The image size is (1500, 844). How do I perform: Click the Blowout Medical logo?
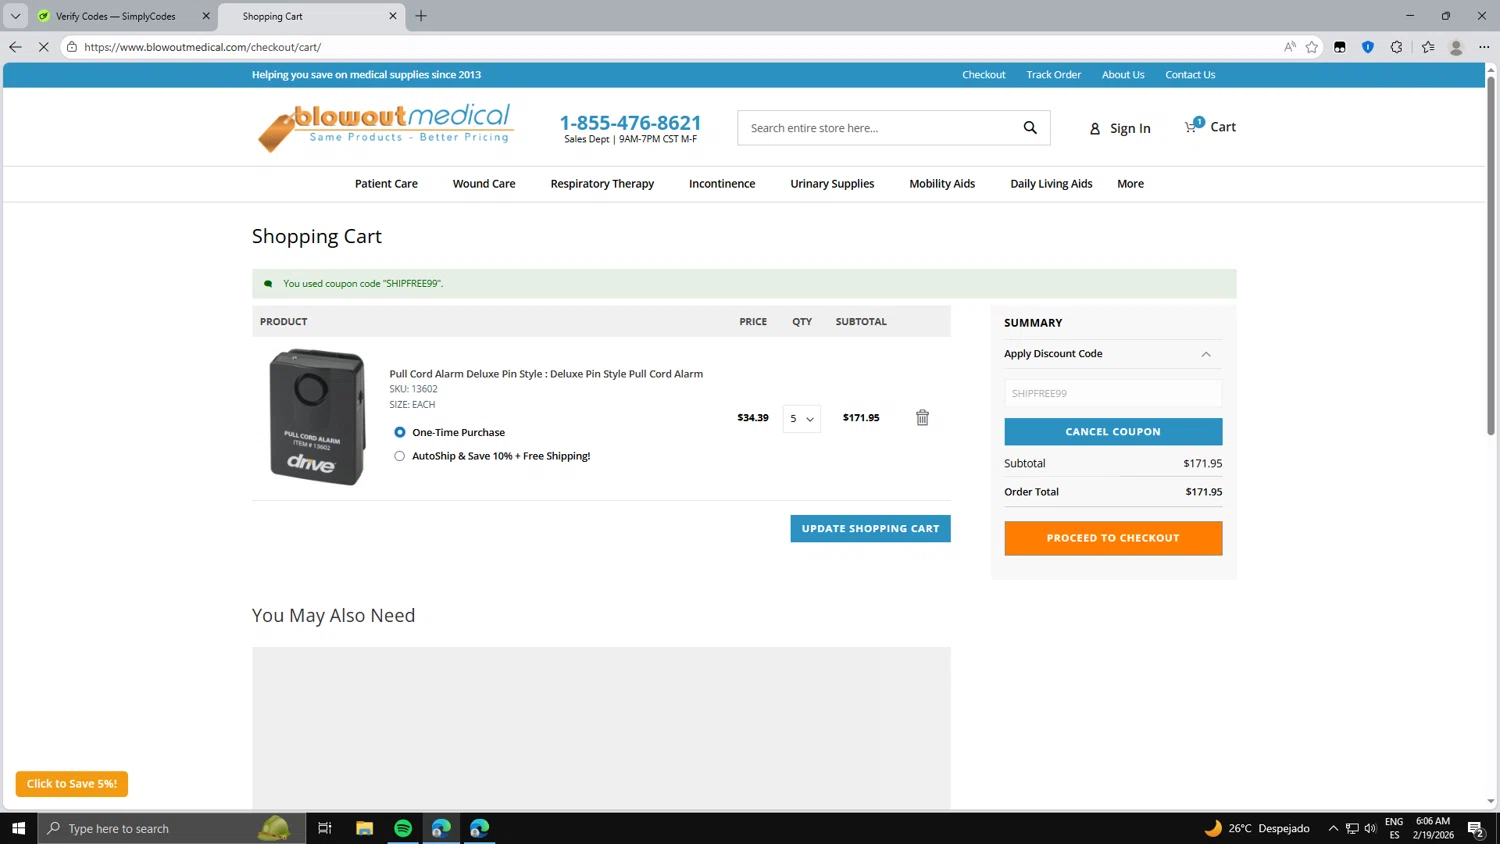[x=386, y=127]
